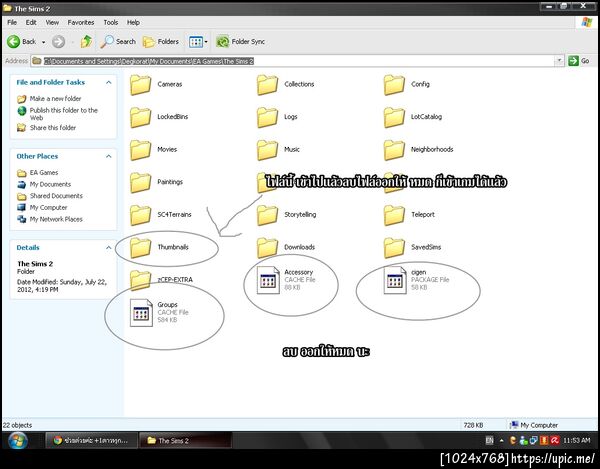Click the Windows Start orb
The height and width of the screenshot is (469, 600).
coord(17,440)
